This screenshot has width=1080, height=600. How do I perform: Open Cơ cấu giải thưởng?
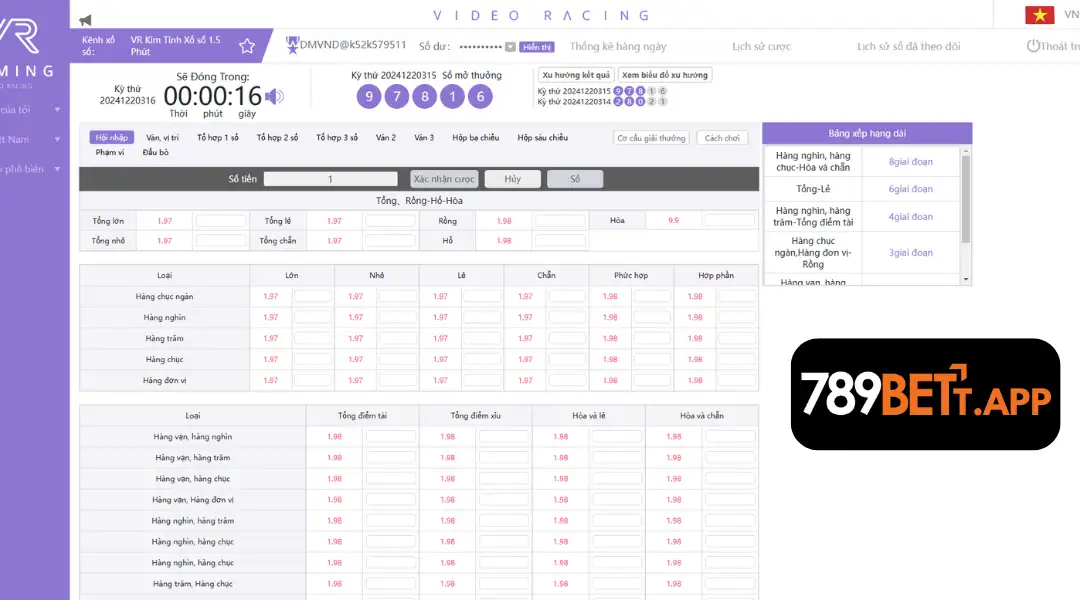click(651, 138)
